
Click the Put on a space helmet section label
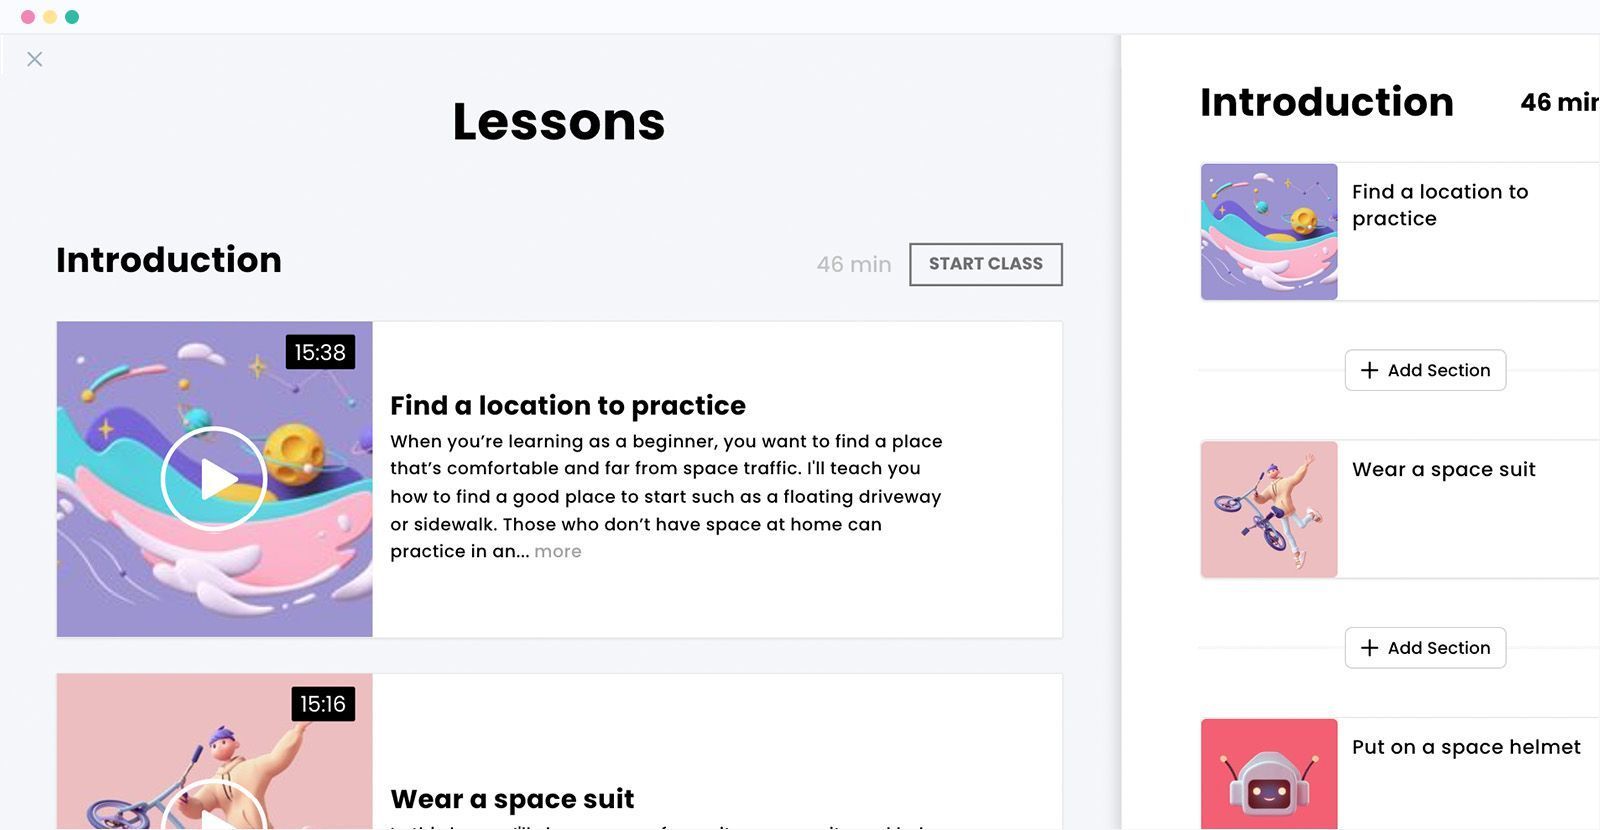click(x=1466, y=746)
